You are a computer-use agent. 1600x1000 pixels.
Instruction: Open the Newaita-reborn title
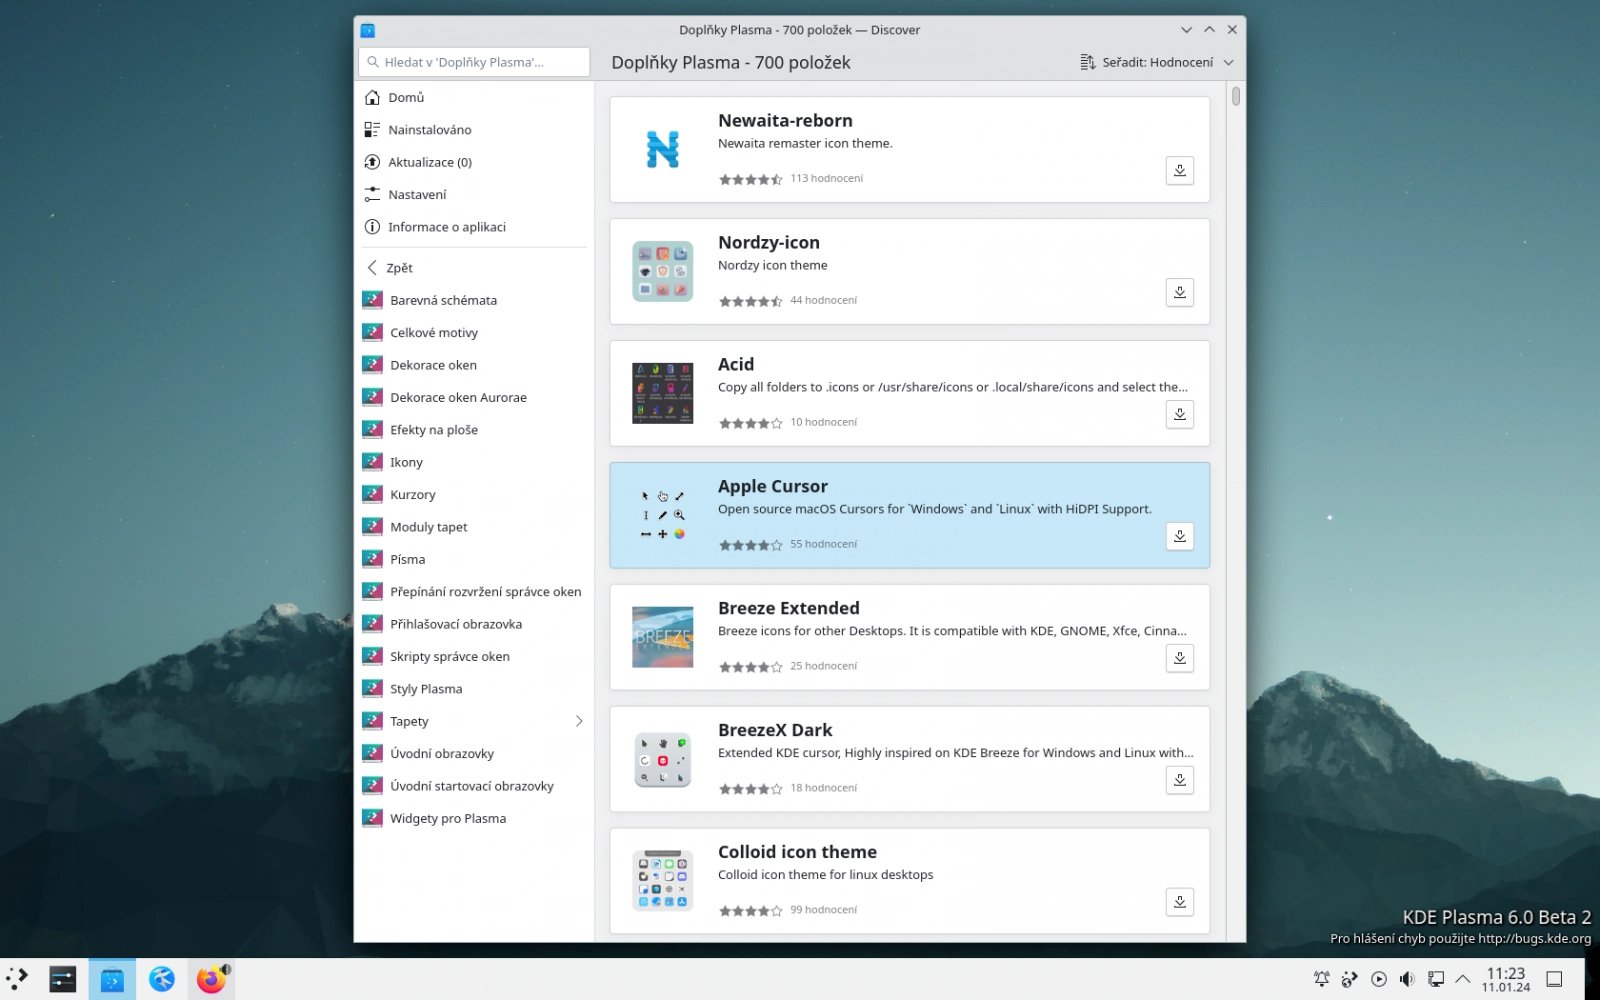click(x=785, y=121)
